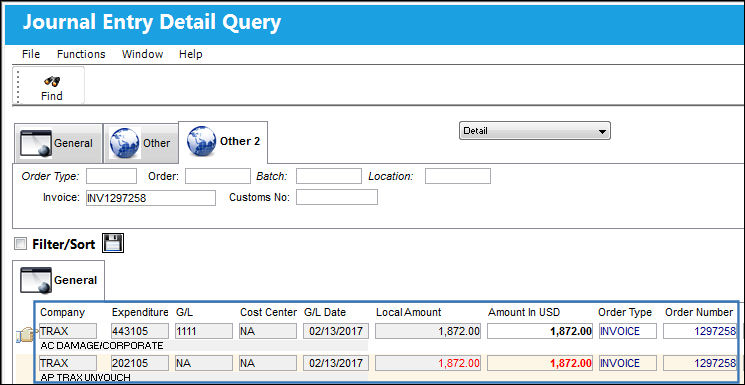
Task: Click the red 1,872.00 Local Amount cell
Action: 428,363
